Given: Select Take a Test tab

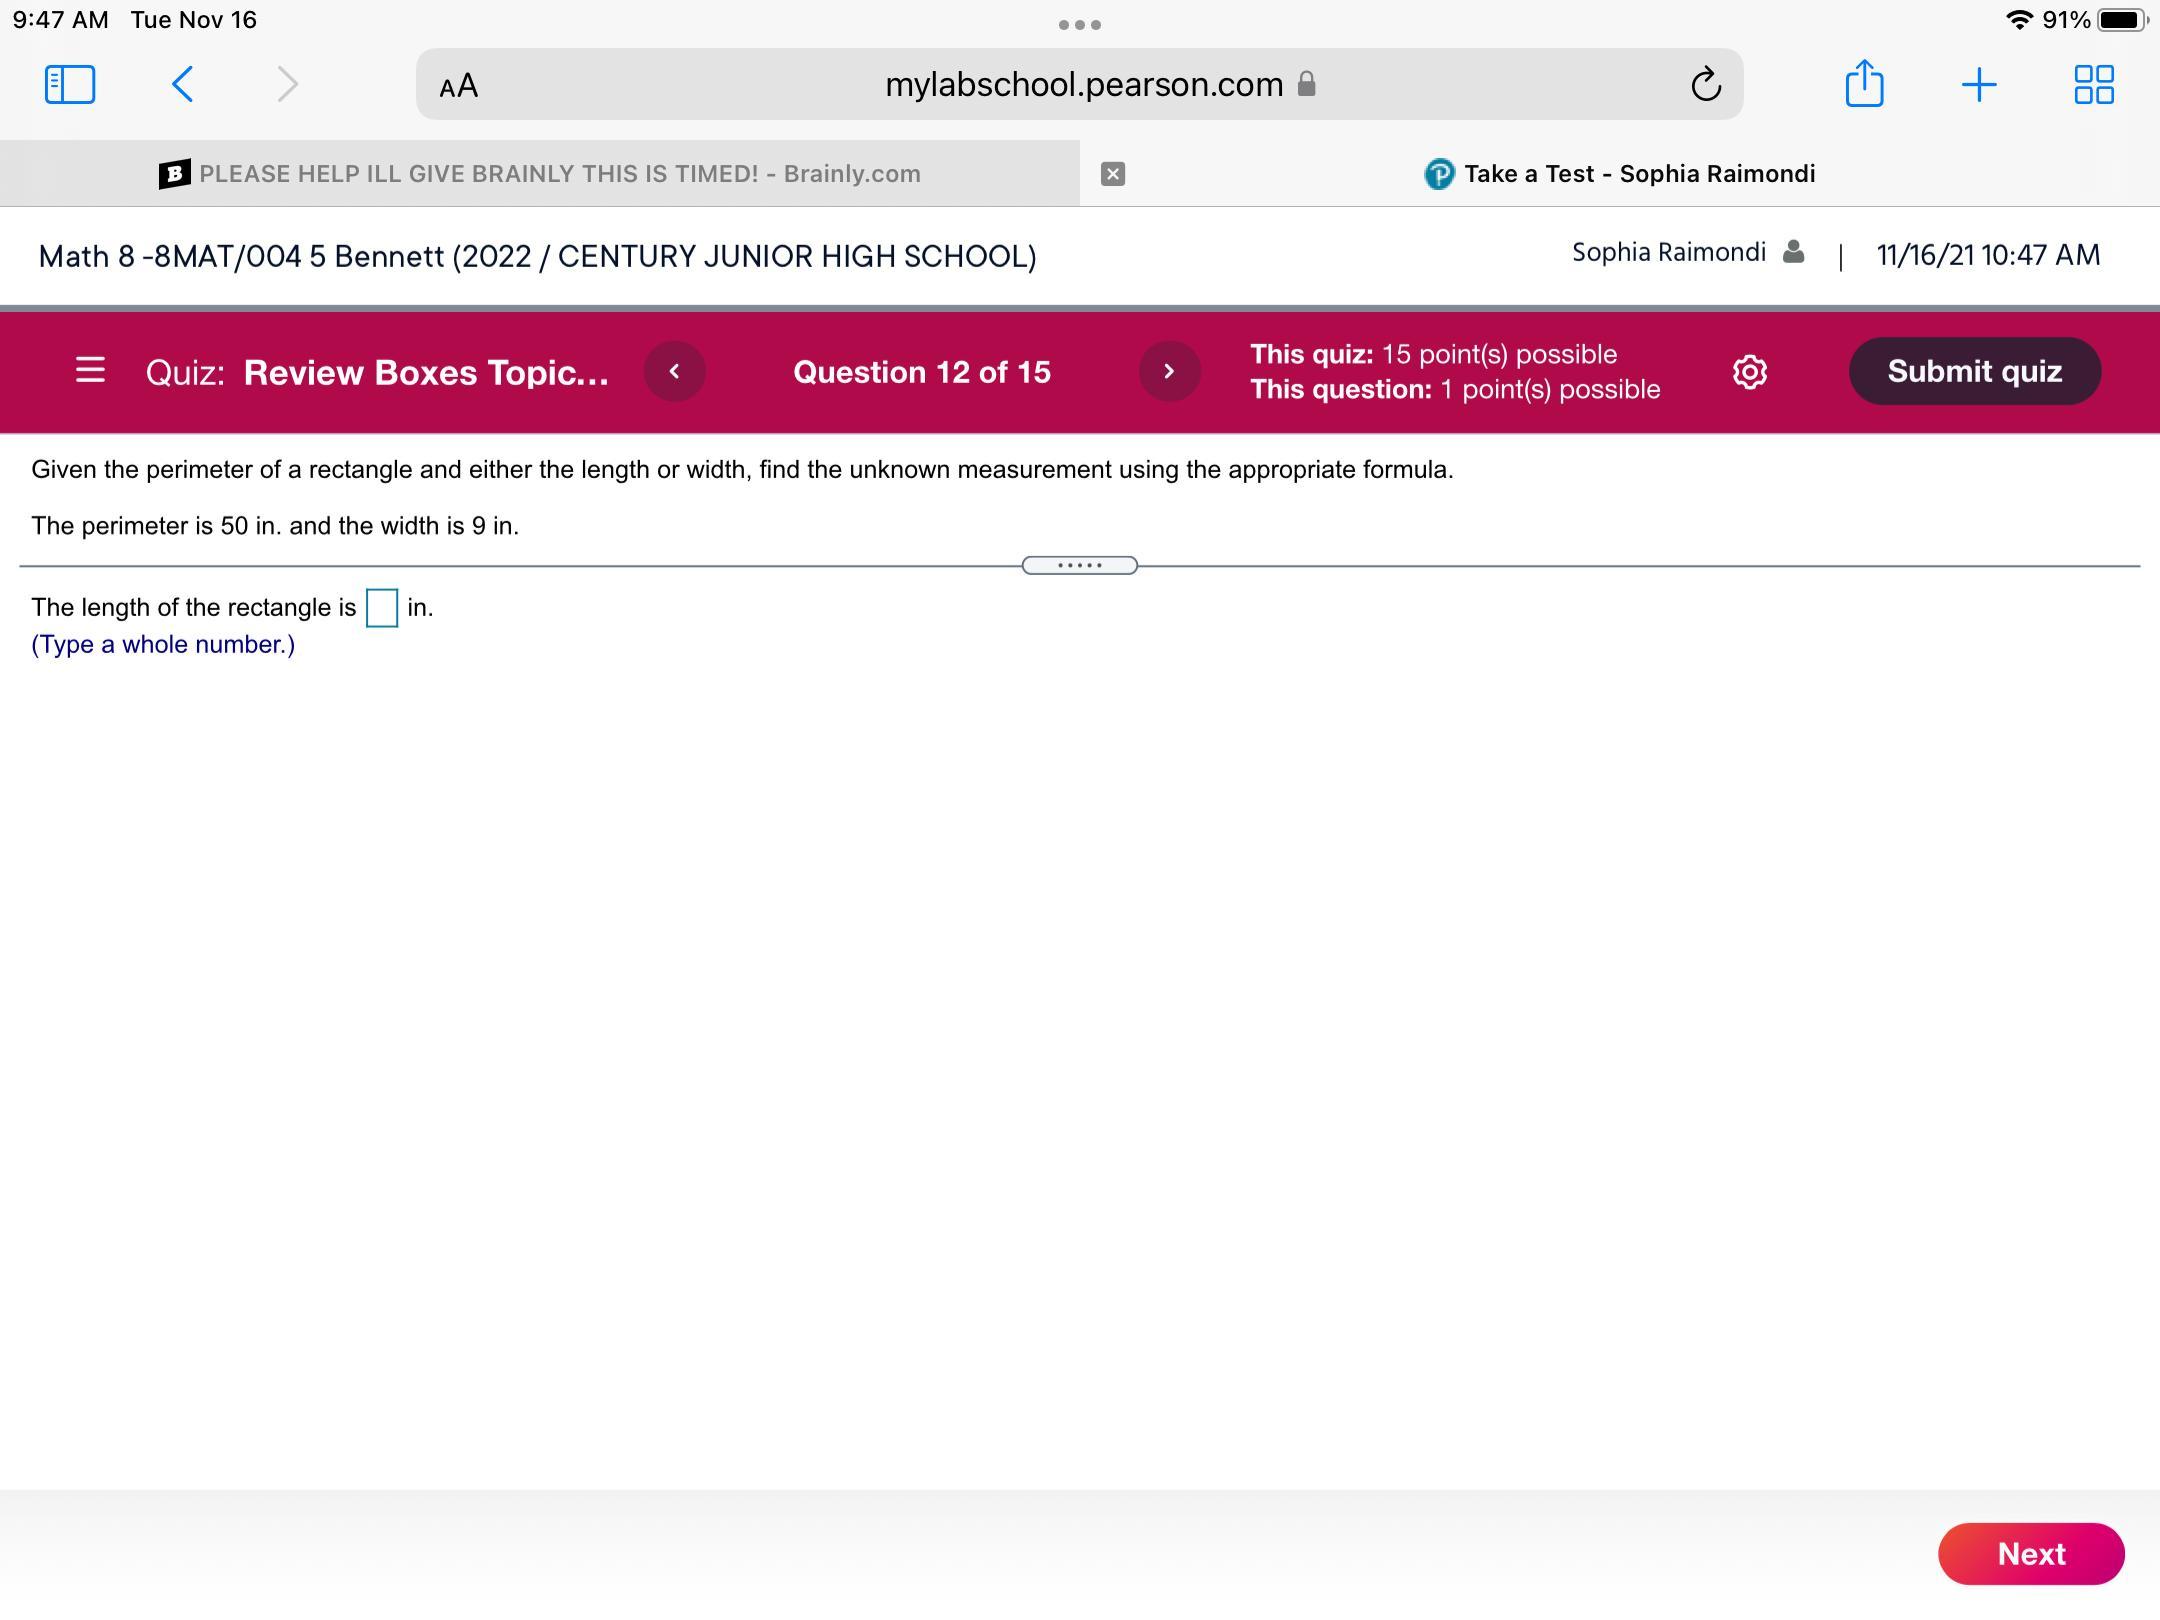Looking at the screenshot, I should (1620, 174).
